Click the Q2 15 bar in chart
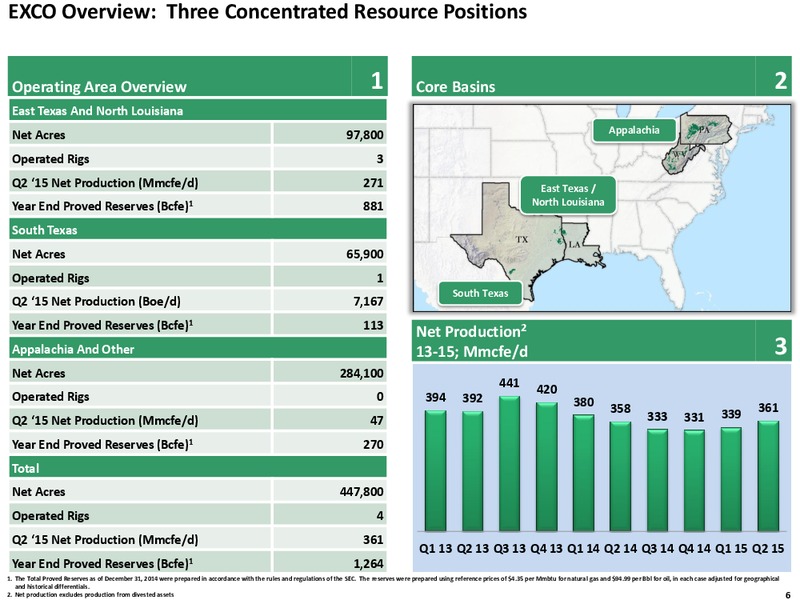The image size is (800, 600). click(x=768, y=476)
